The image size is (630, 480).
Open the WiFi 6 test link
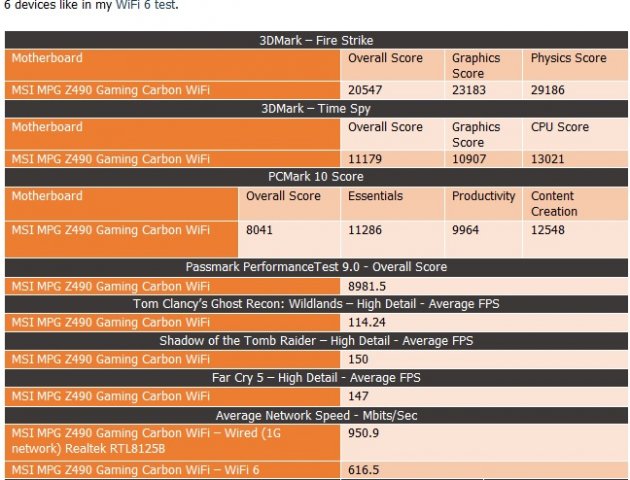coord(146,5)
